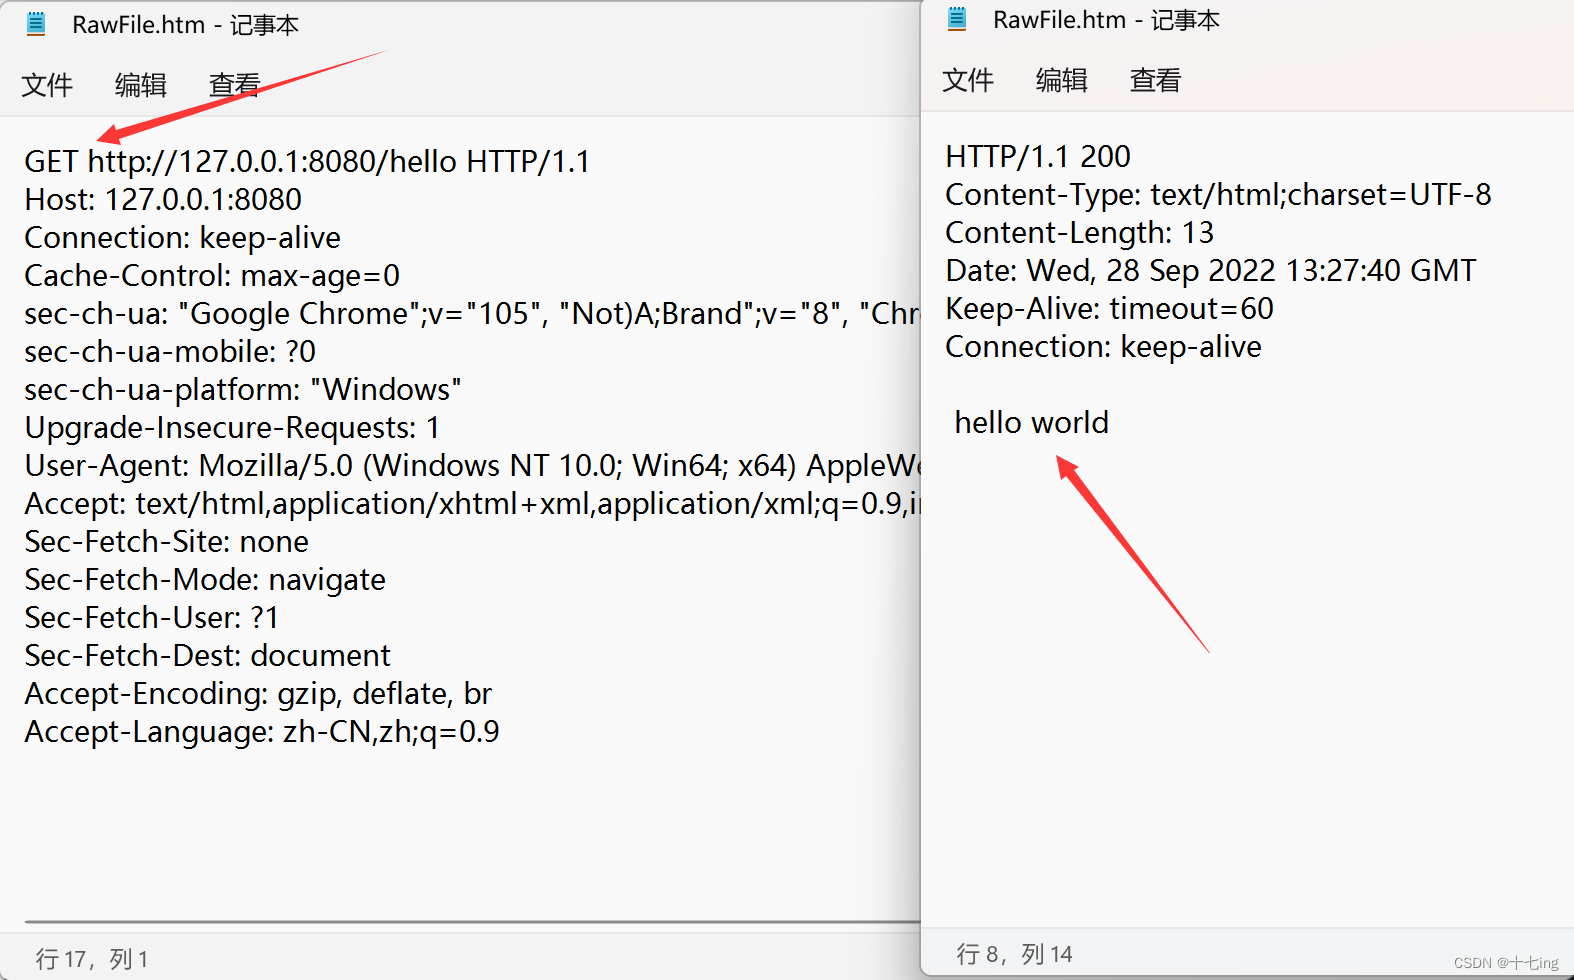Screen dimensions: 1574x980
Task: Click the Cache-Control: max-age=0 line
Action: point(212,276)
